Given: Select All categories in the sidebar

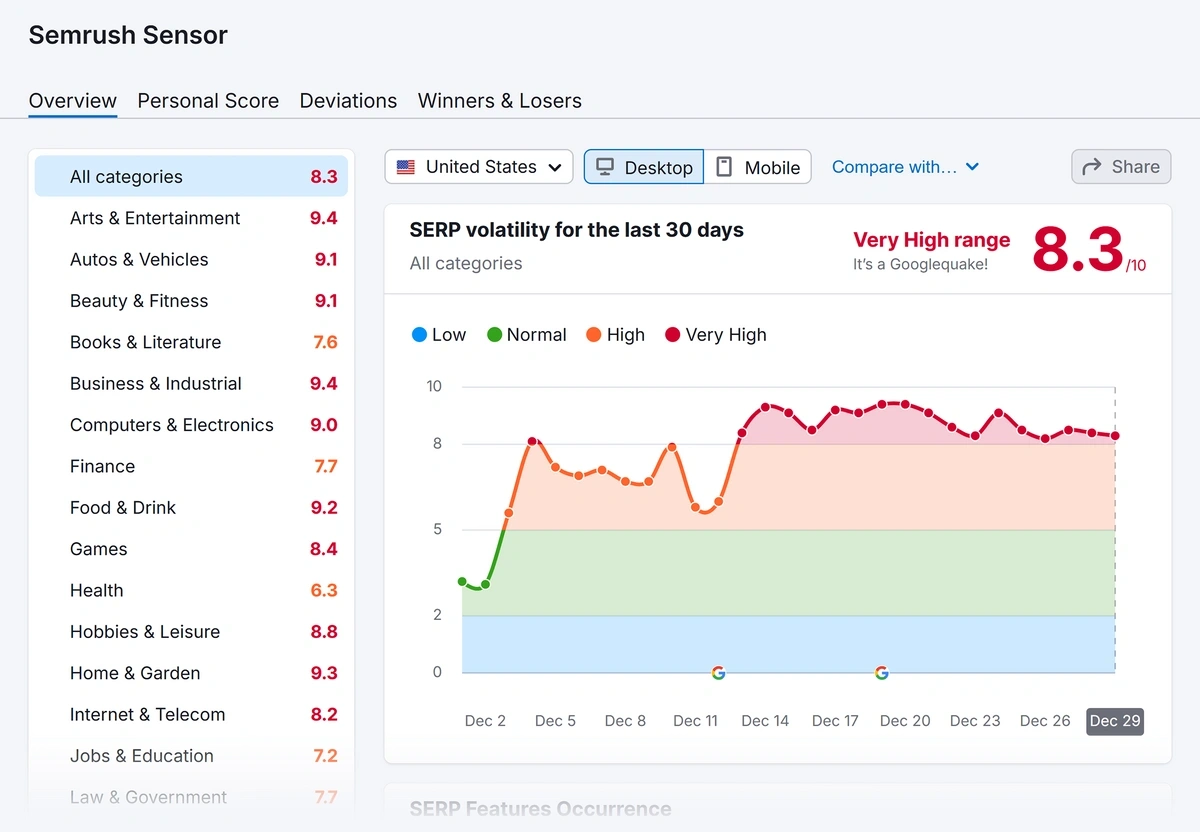Looking at the screenshot, I should pyautogui.click(x=191, y=177).
